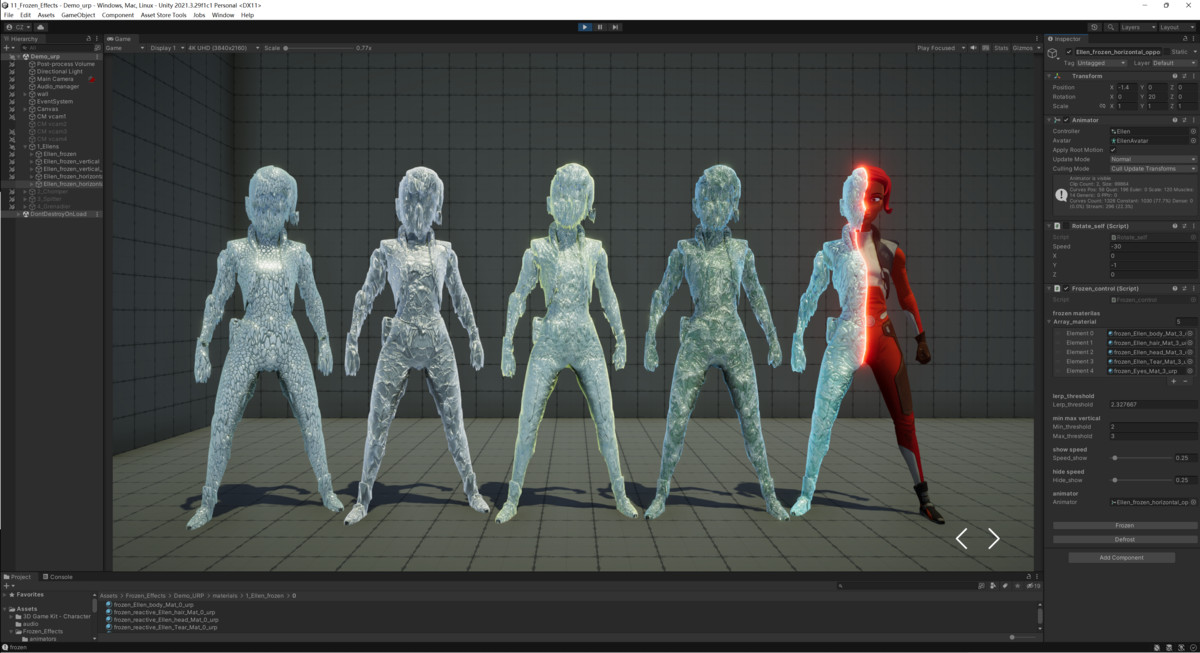Switch to the Console tab
Viewport: 1200px width, 653px height.
[x=58, y=576]
